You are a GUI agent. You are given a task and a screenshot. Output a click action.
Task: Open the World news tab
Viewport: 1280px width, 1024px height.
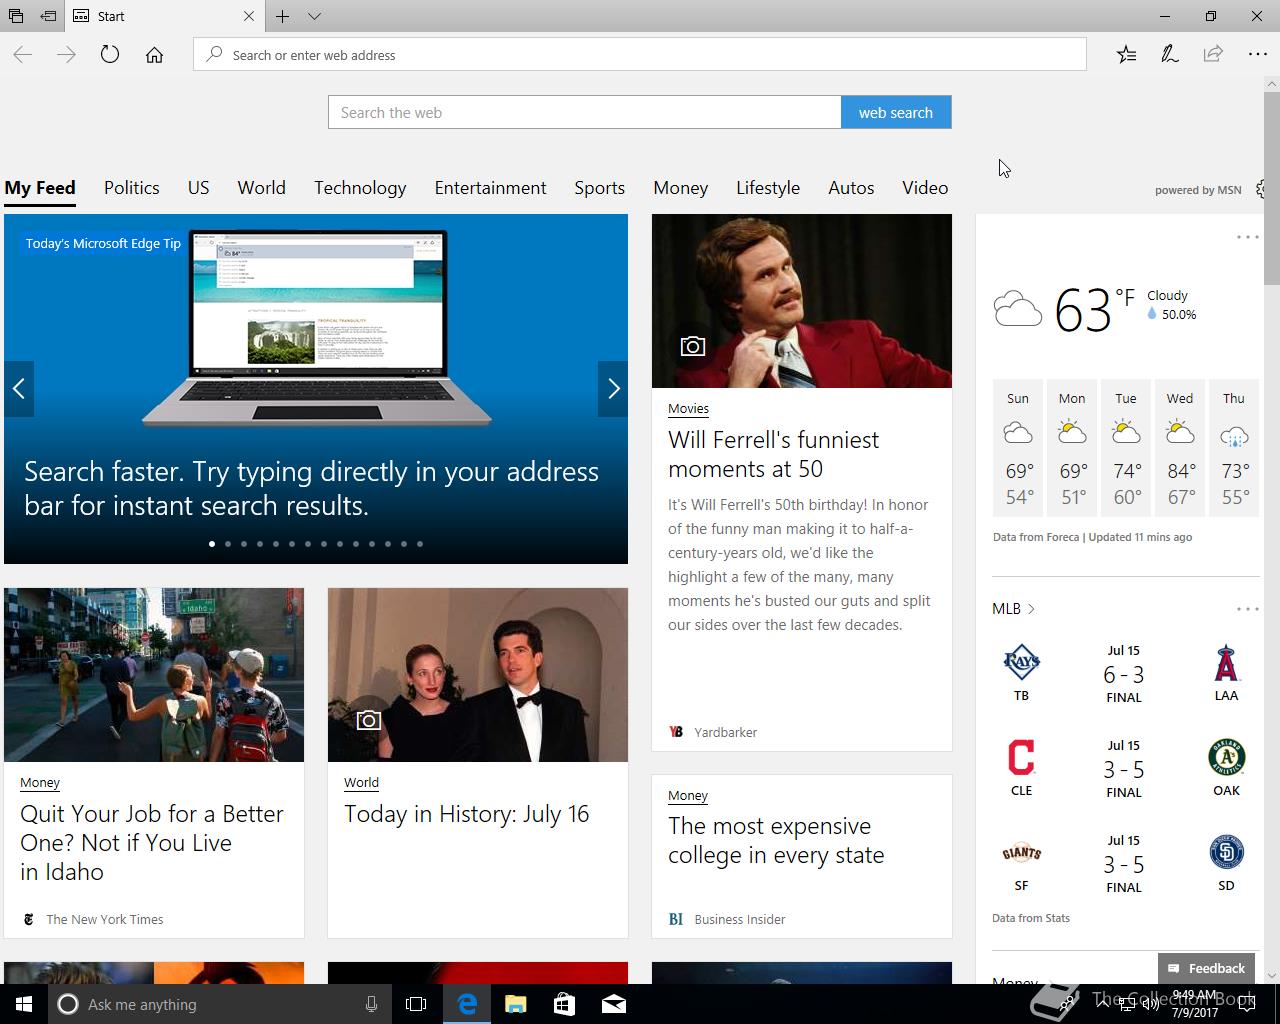262,188
